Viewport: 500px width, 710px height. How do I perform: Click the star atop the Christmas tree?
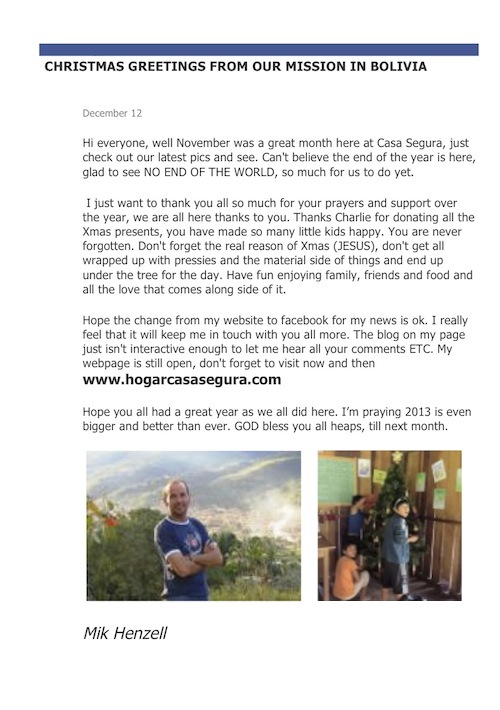click(397, 456)
